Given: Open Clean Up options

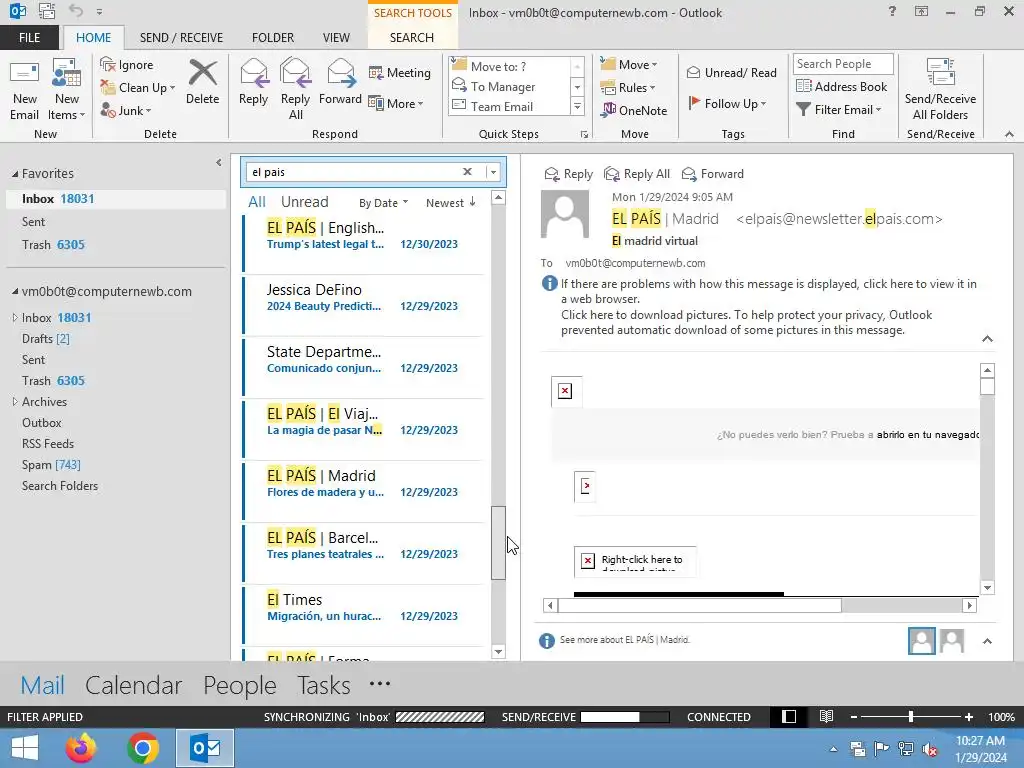Looking at the screenshot, I should [x=138, y=88].
